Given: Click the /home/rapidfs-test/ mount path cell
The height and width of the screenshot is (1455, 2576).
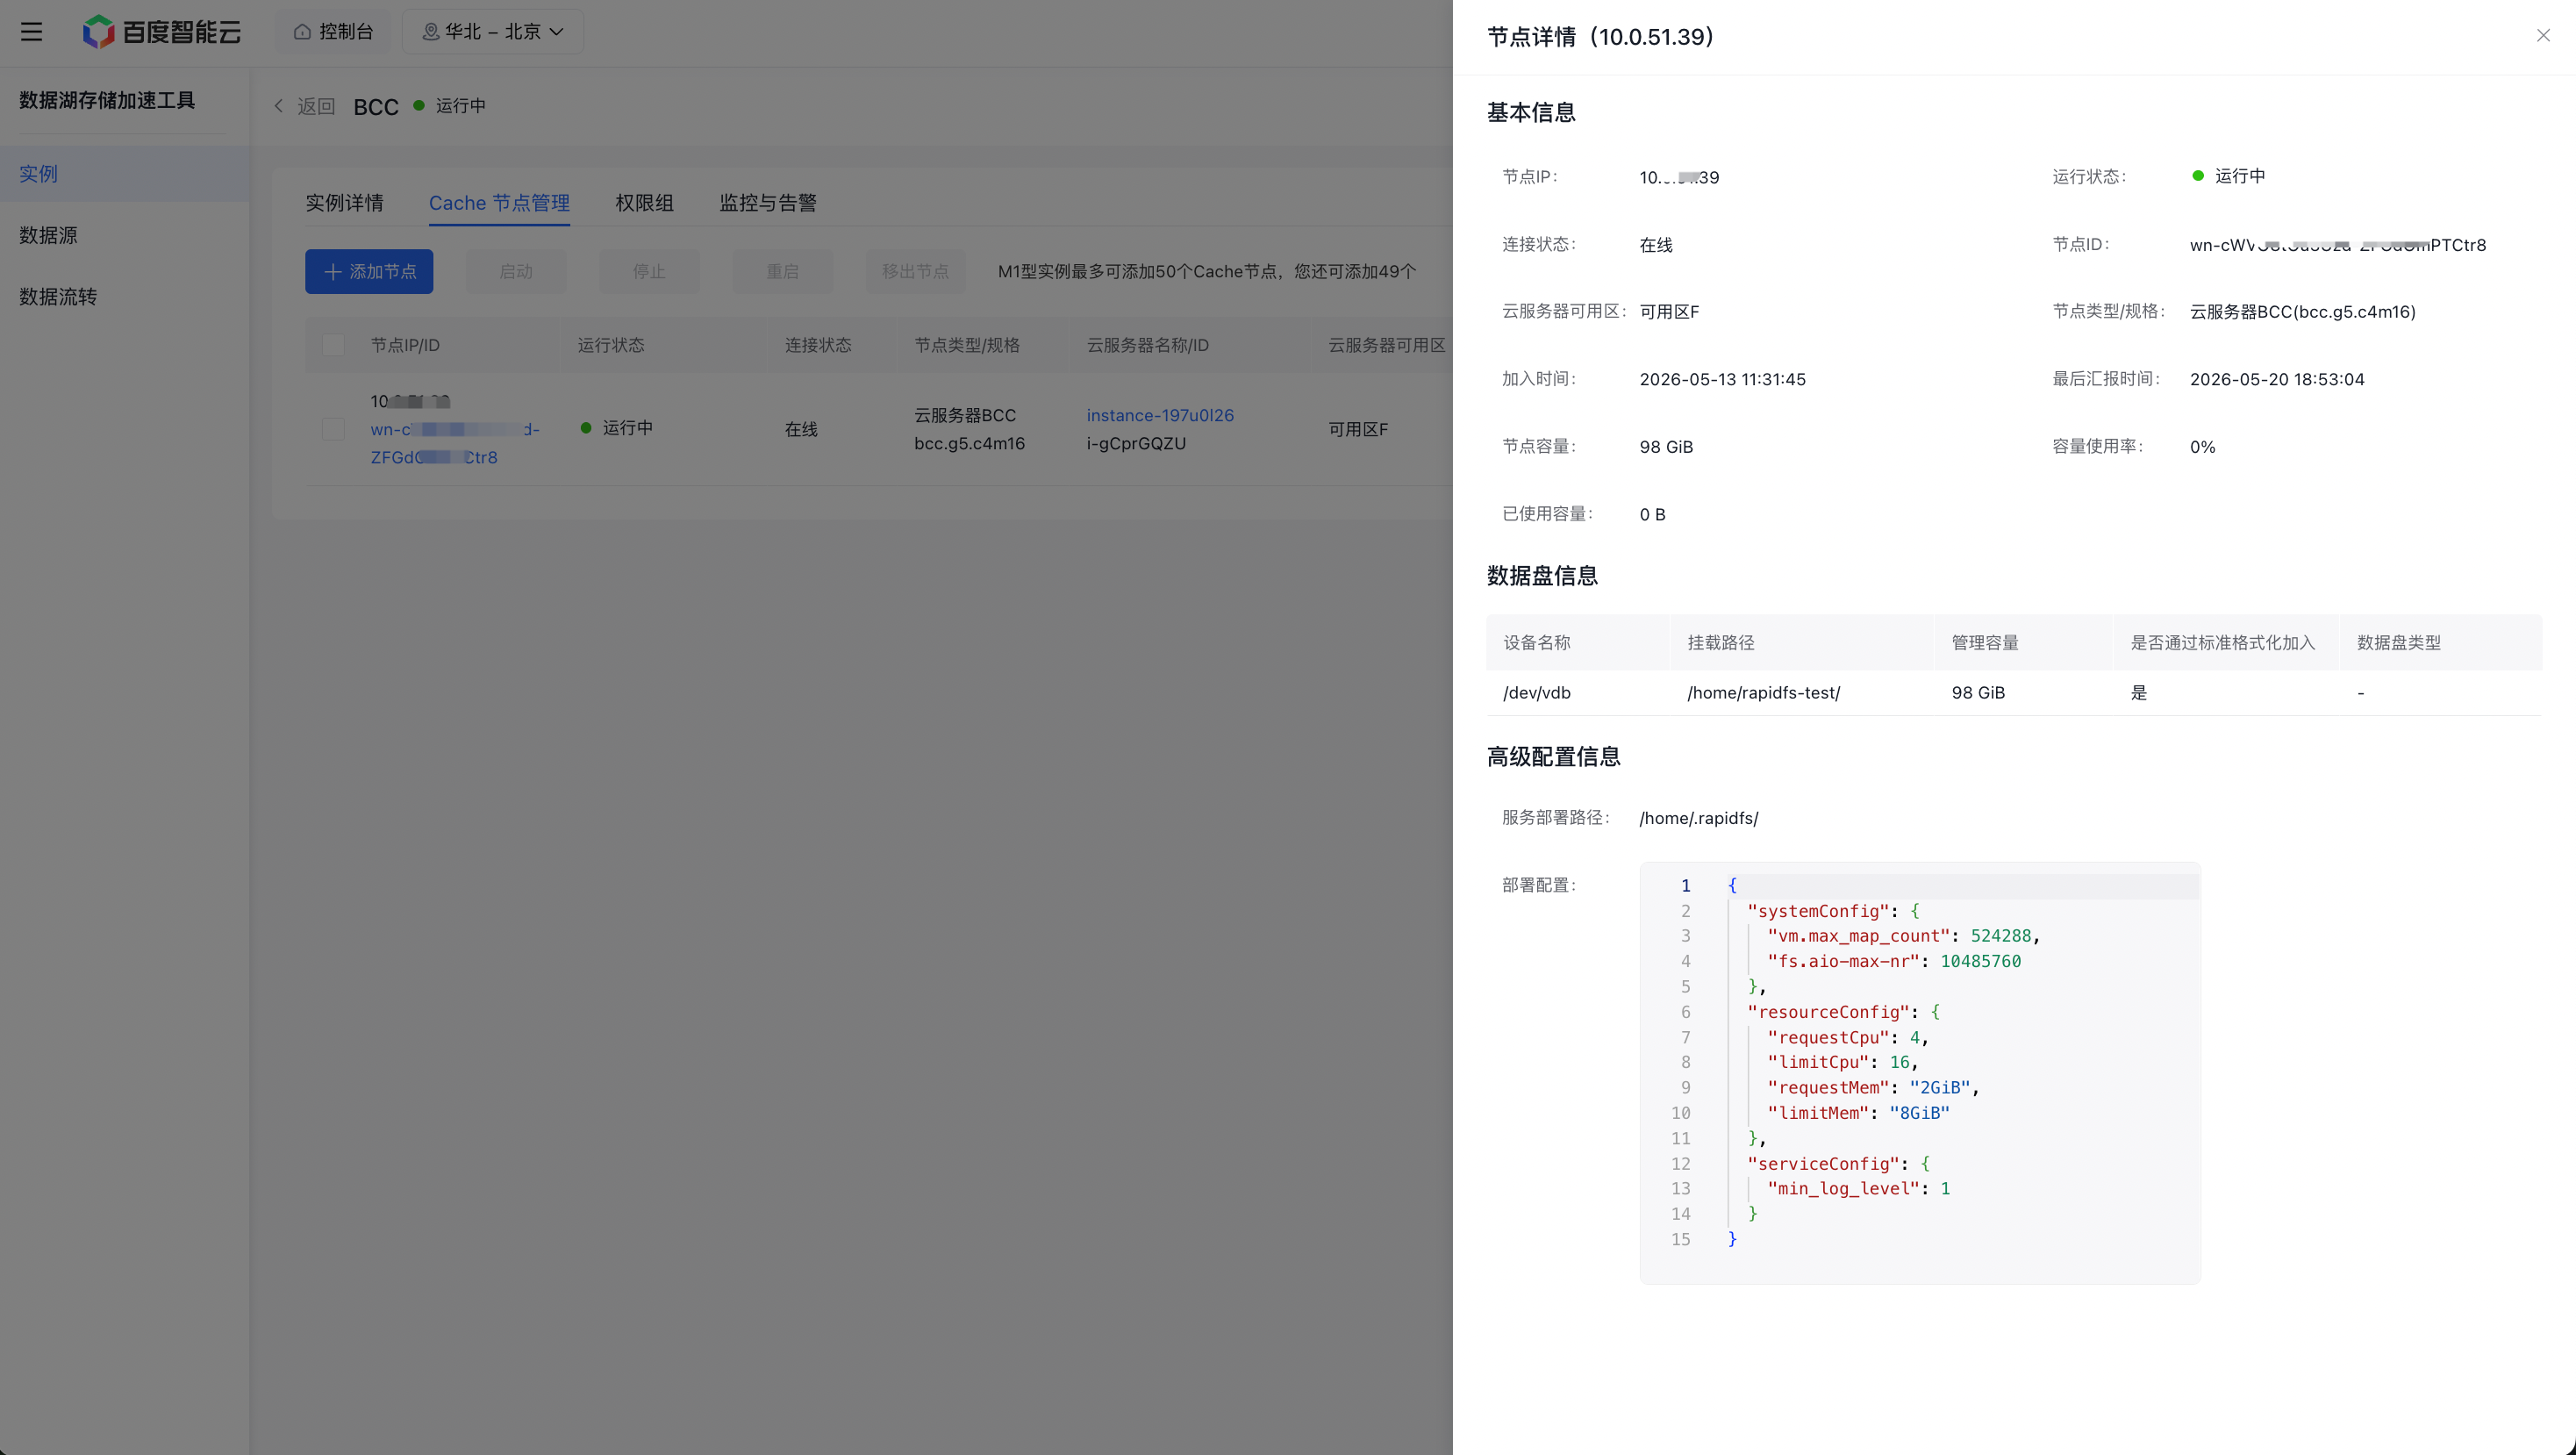Looking at the screenshot, I should tap(1763, 693).
